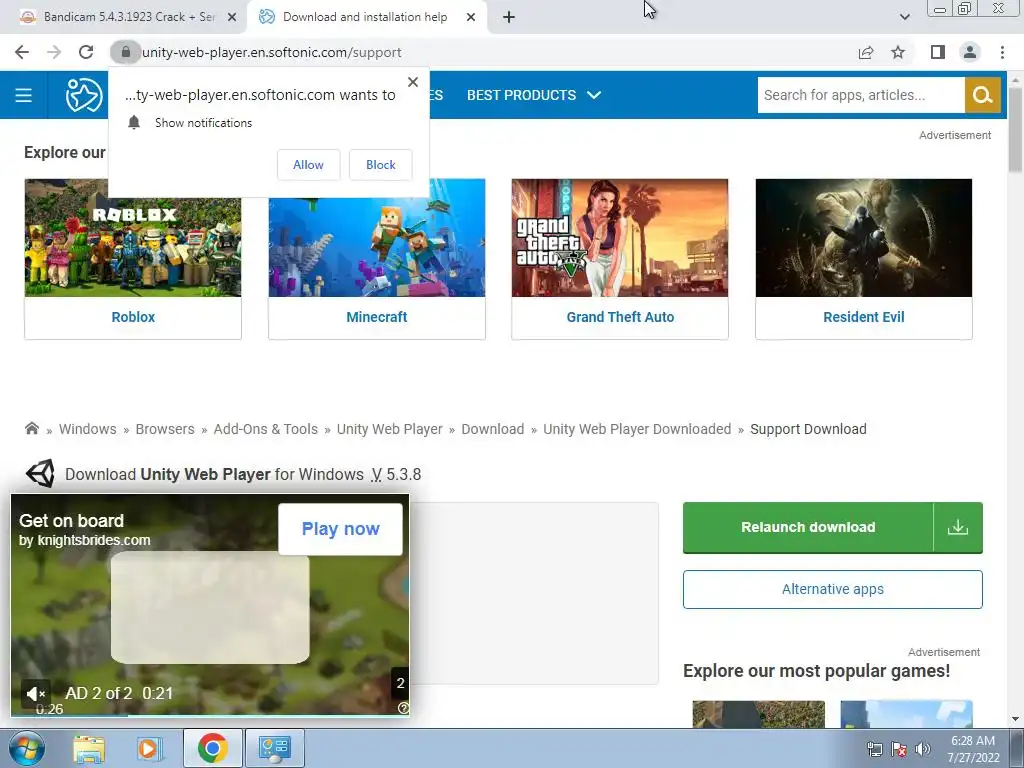
Task: Click the download arrow icon
Action: pyautogui.click(x=957, y=527)
